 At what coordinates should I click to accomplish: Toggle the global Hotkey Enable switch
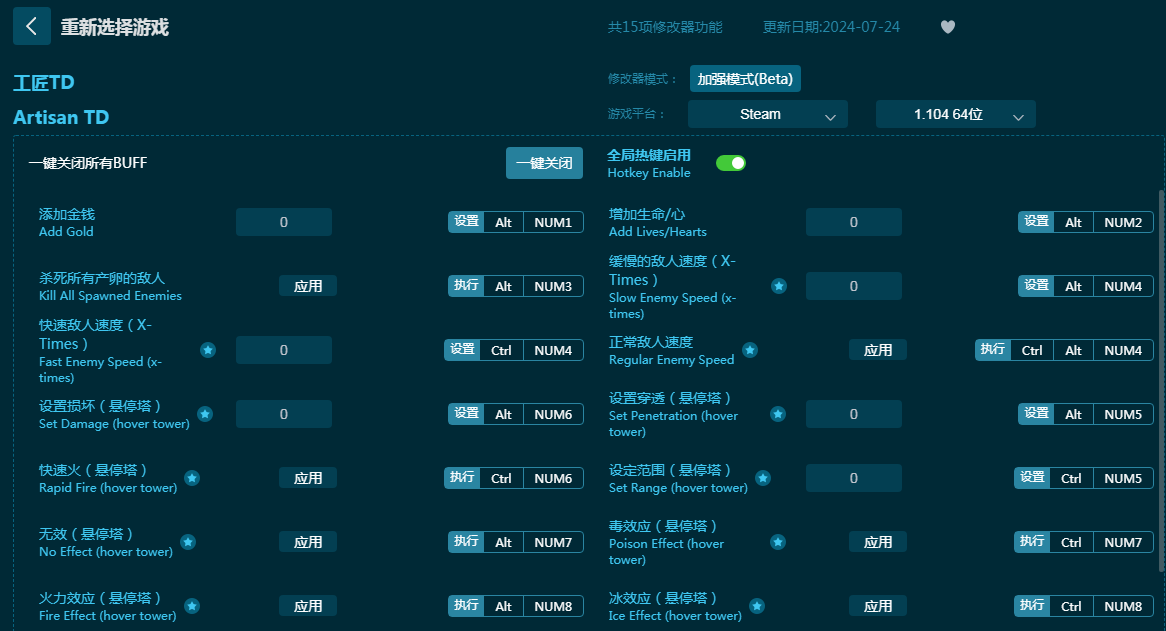pyautogui.click(x=730, y=163)
